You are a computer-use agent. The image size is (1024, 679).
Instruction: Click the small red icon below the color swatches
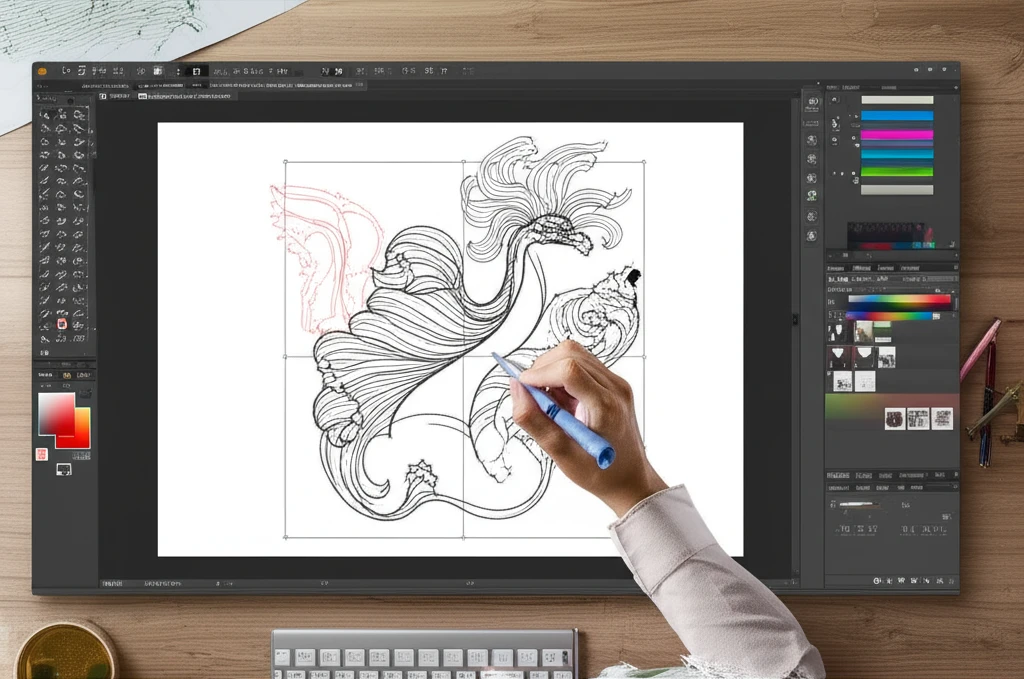pos(42,454)
